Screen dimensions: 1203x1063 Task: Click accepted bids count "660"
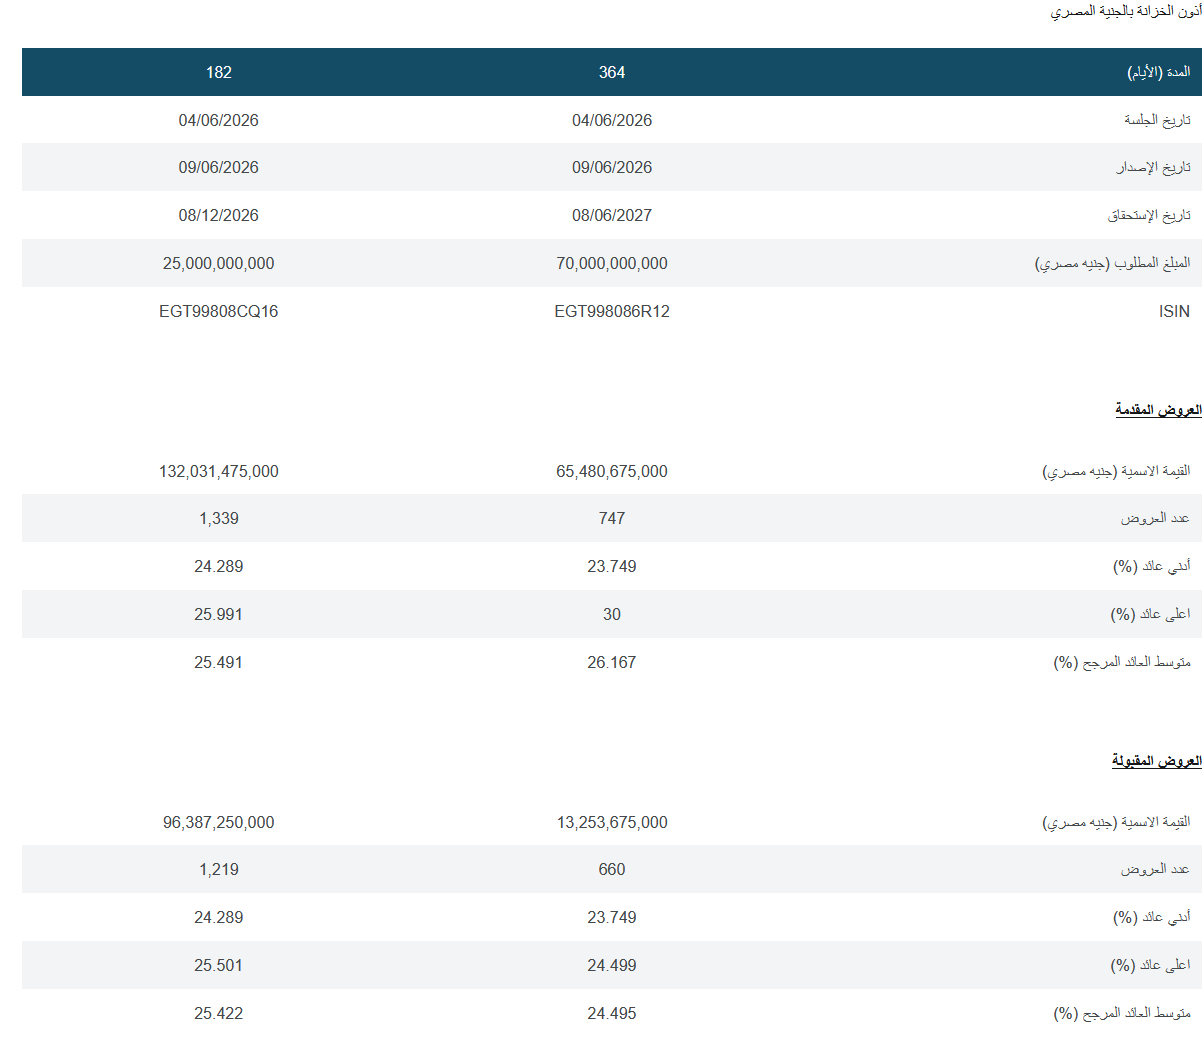click(x=612, y=869)
